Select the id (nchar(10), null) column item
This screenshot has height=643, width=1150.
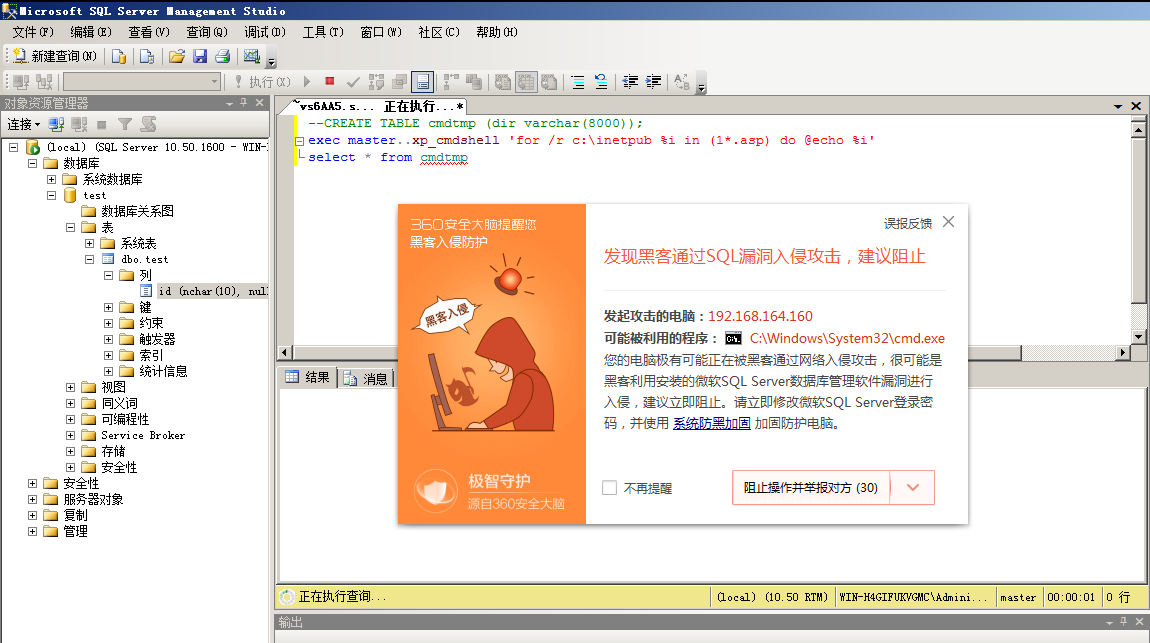tap(213, 291)
